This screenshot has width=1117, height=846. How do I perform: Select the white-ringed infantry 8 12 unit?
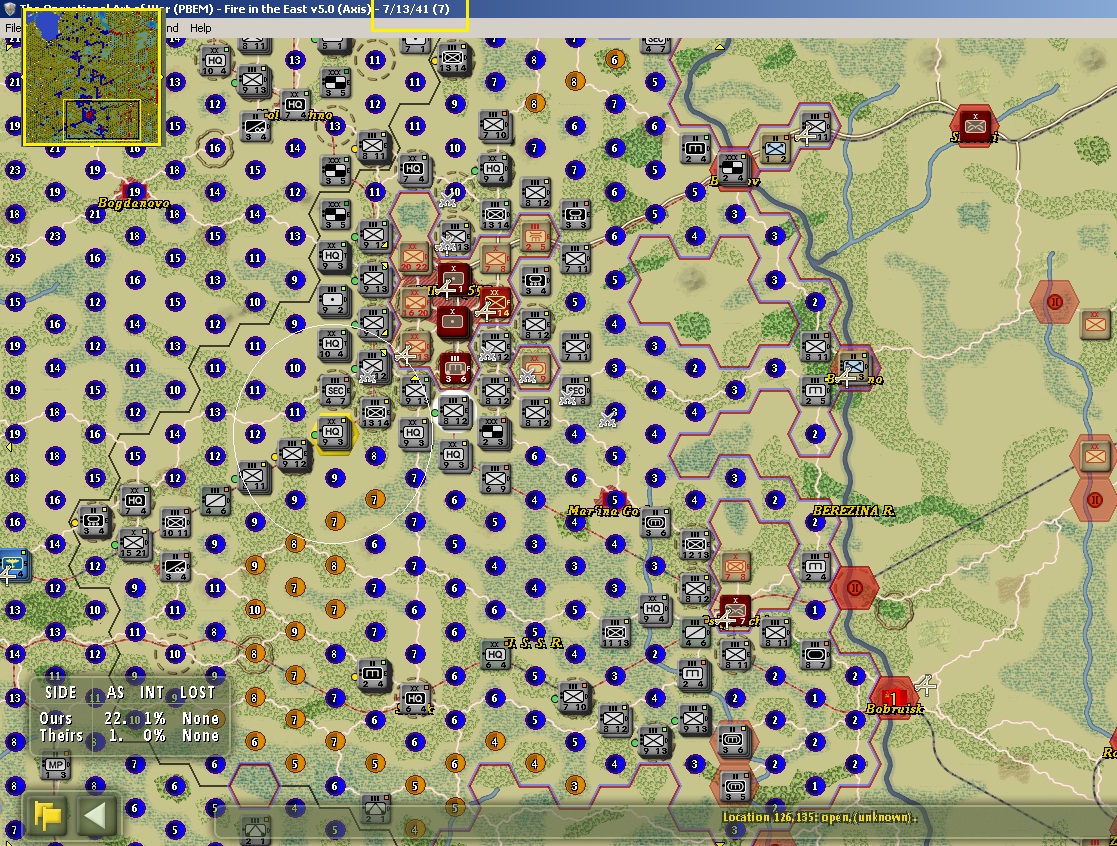[453, 412]
